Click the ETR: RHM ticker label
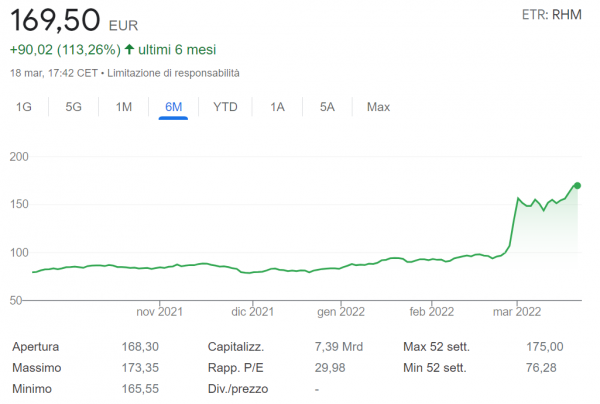This screenshot has width=600, height=404. click(x=551, y=15)
